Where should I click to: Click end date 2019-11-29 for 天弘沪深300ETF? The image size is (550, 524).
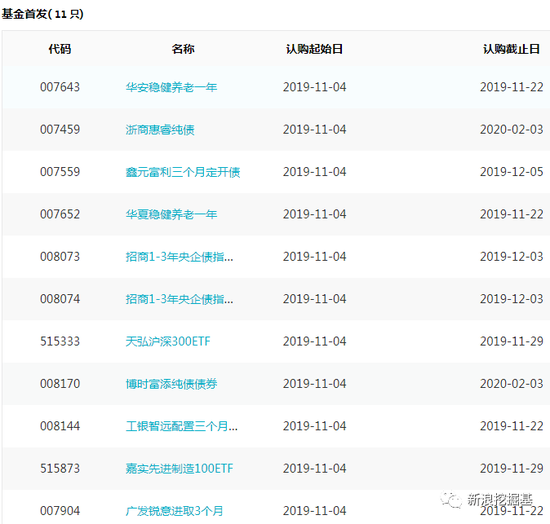511,341
